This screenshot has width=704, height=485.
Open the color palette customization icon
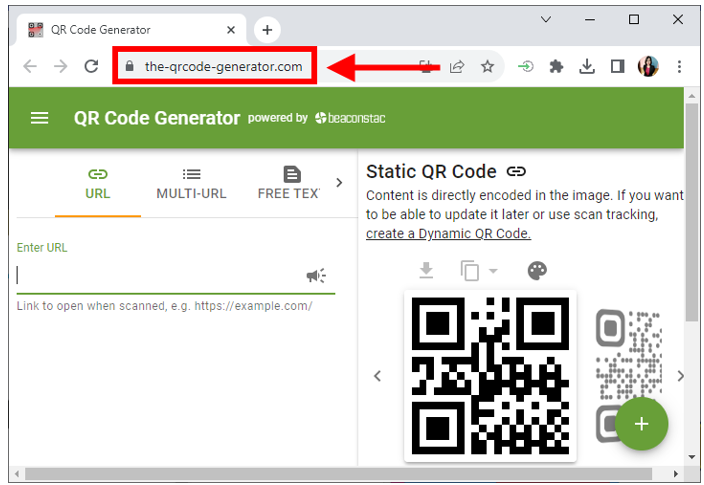537,271
